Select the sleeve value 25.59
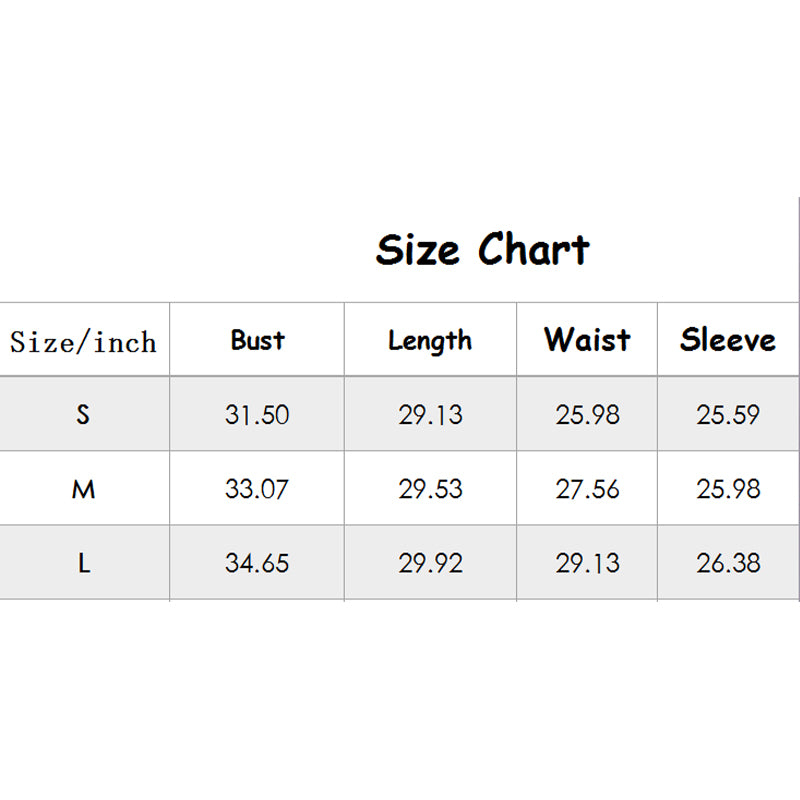800x800 pixels. tap(728, 414)
